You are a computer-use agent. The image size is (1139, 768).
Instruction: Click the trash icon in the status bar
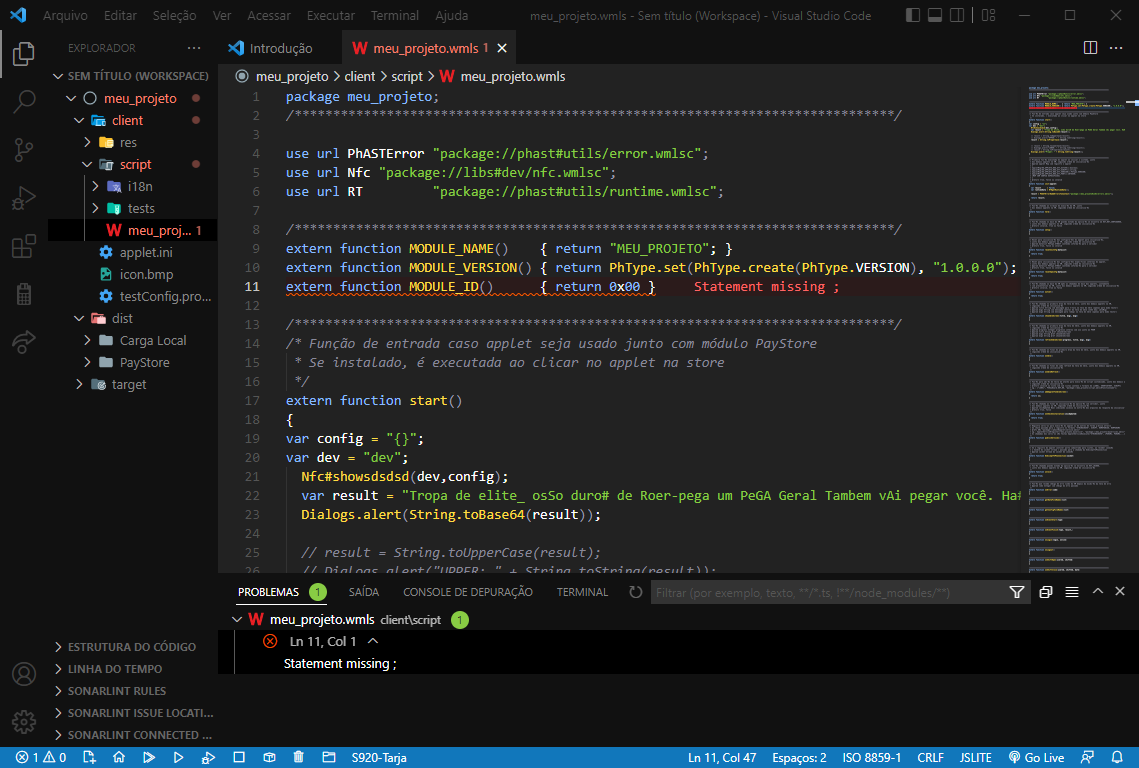pyautogui.click(x=298, y=757)
